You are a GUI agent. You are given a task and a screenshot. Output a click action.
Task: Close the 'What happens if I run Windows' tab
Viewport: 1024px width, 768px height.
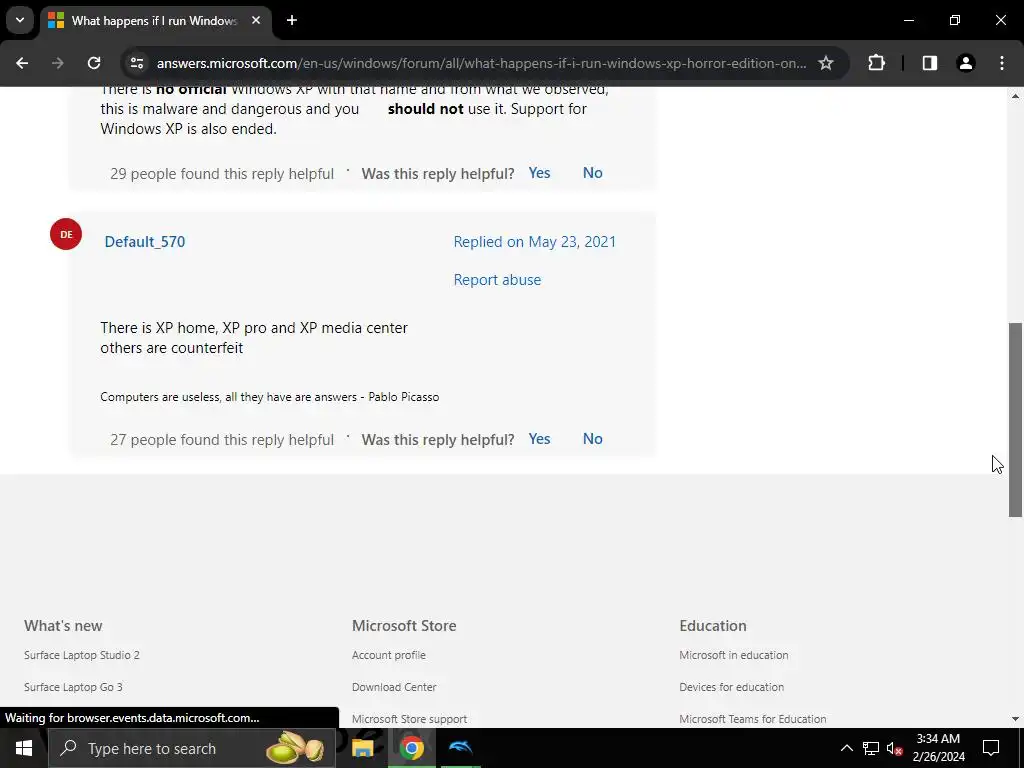[x=256, y=20]
